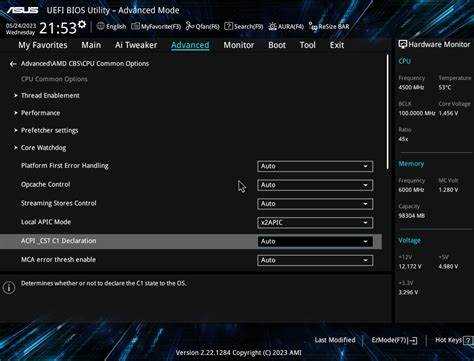The image size is (474, 361).
Task: Open the Local APIC Mode x2APIC dropdown
Action: click(x=315, y=222)
